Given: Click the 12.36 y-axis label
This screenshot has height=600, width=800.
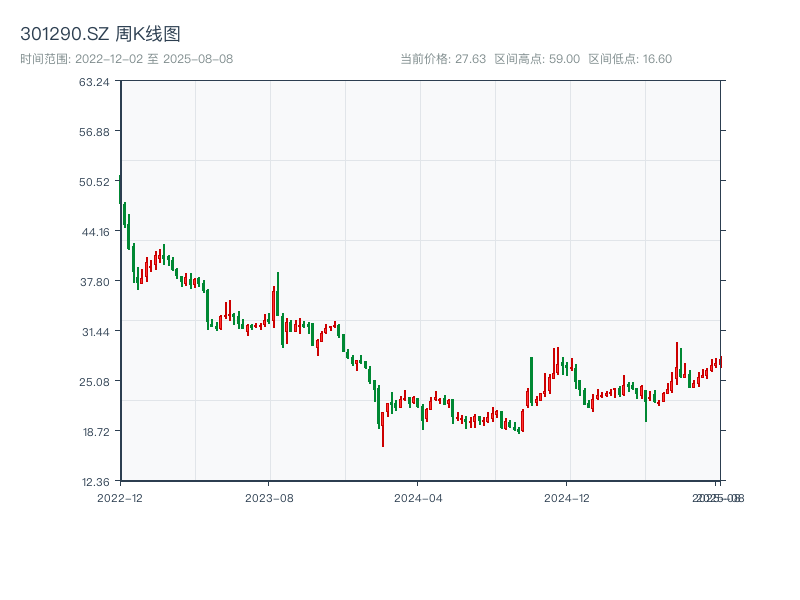Looking at the screenshot, I should point(94,482).
